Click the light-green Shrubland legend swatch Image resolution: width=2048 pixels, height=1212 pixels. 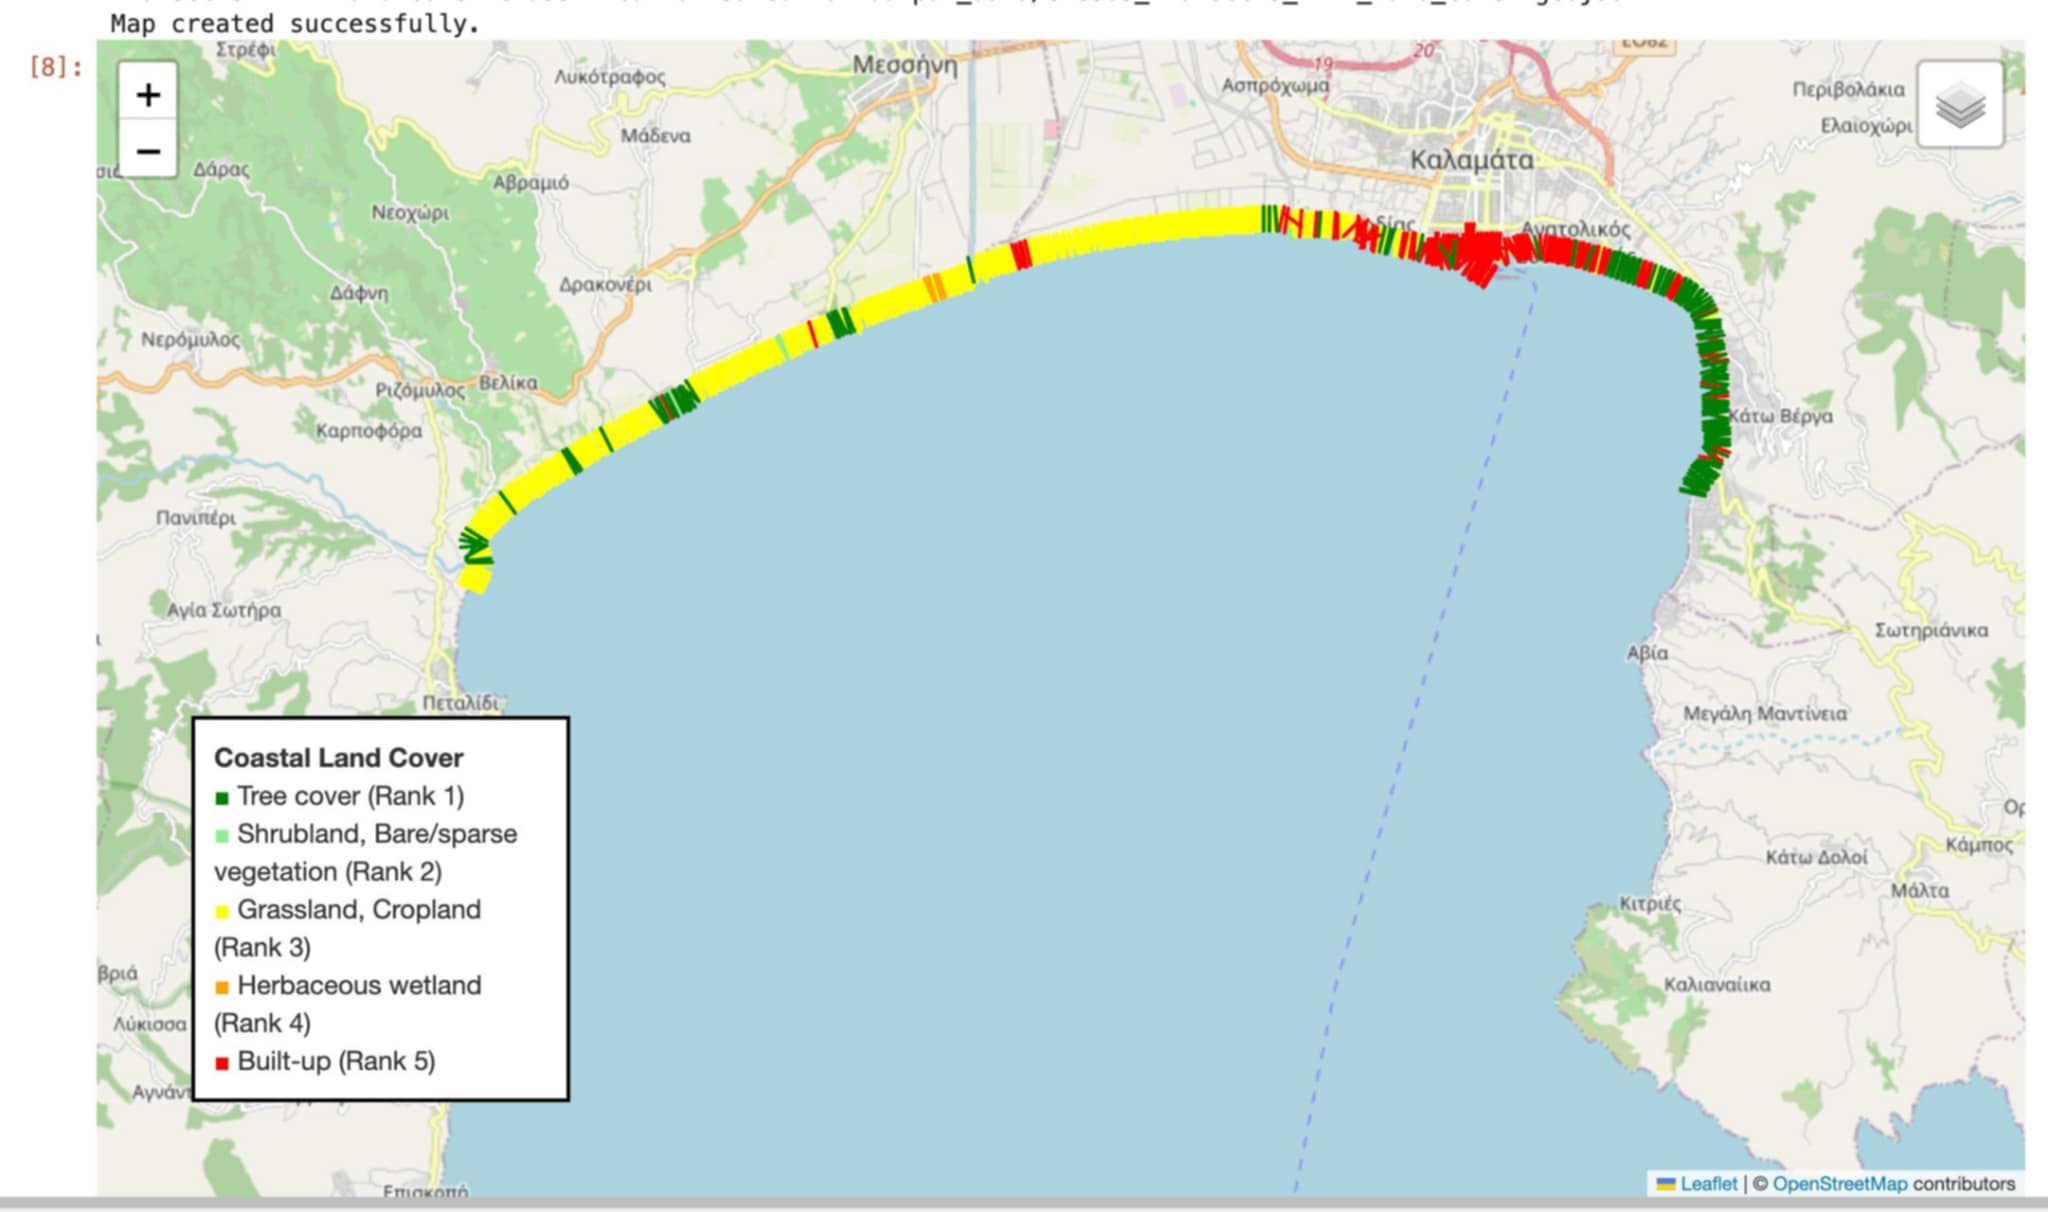[224, 835]
